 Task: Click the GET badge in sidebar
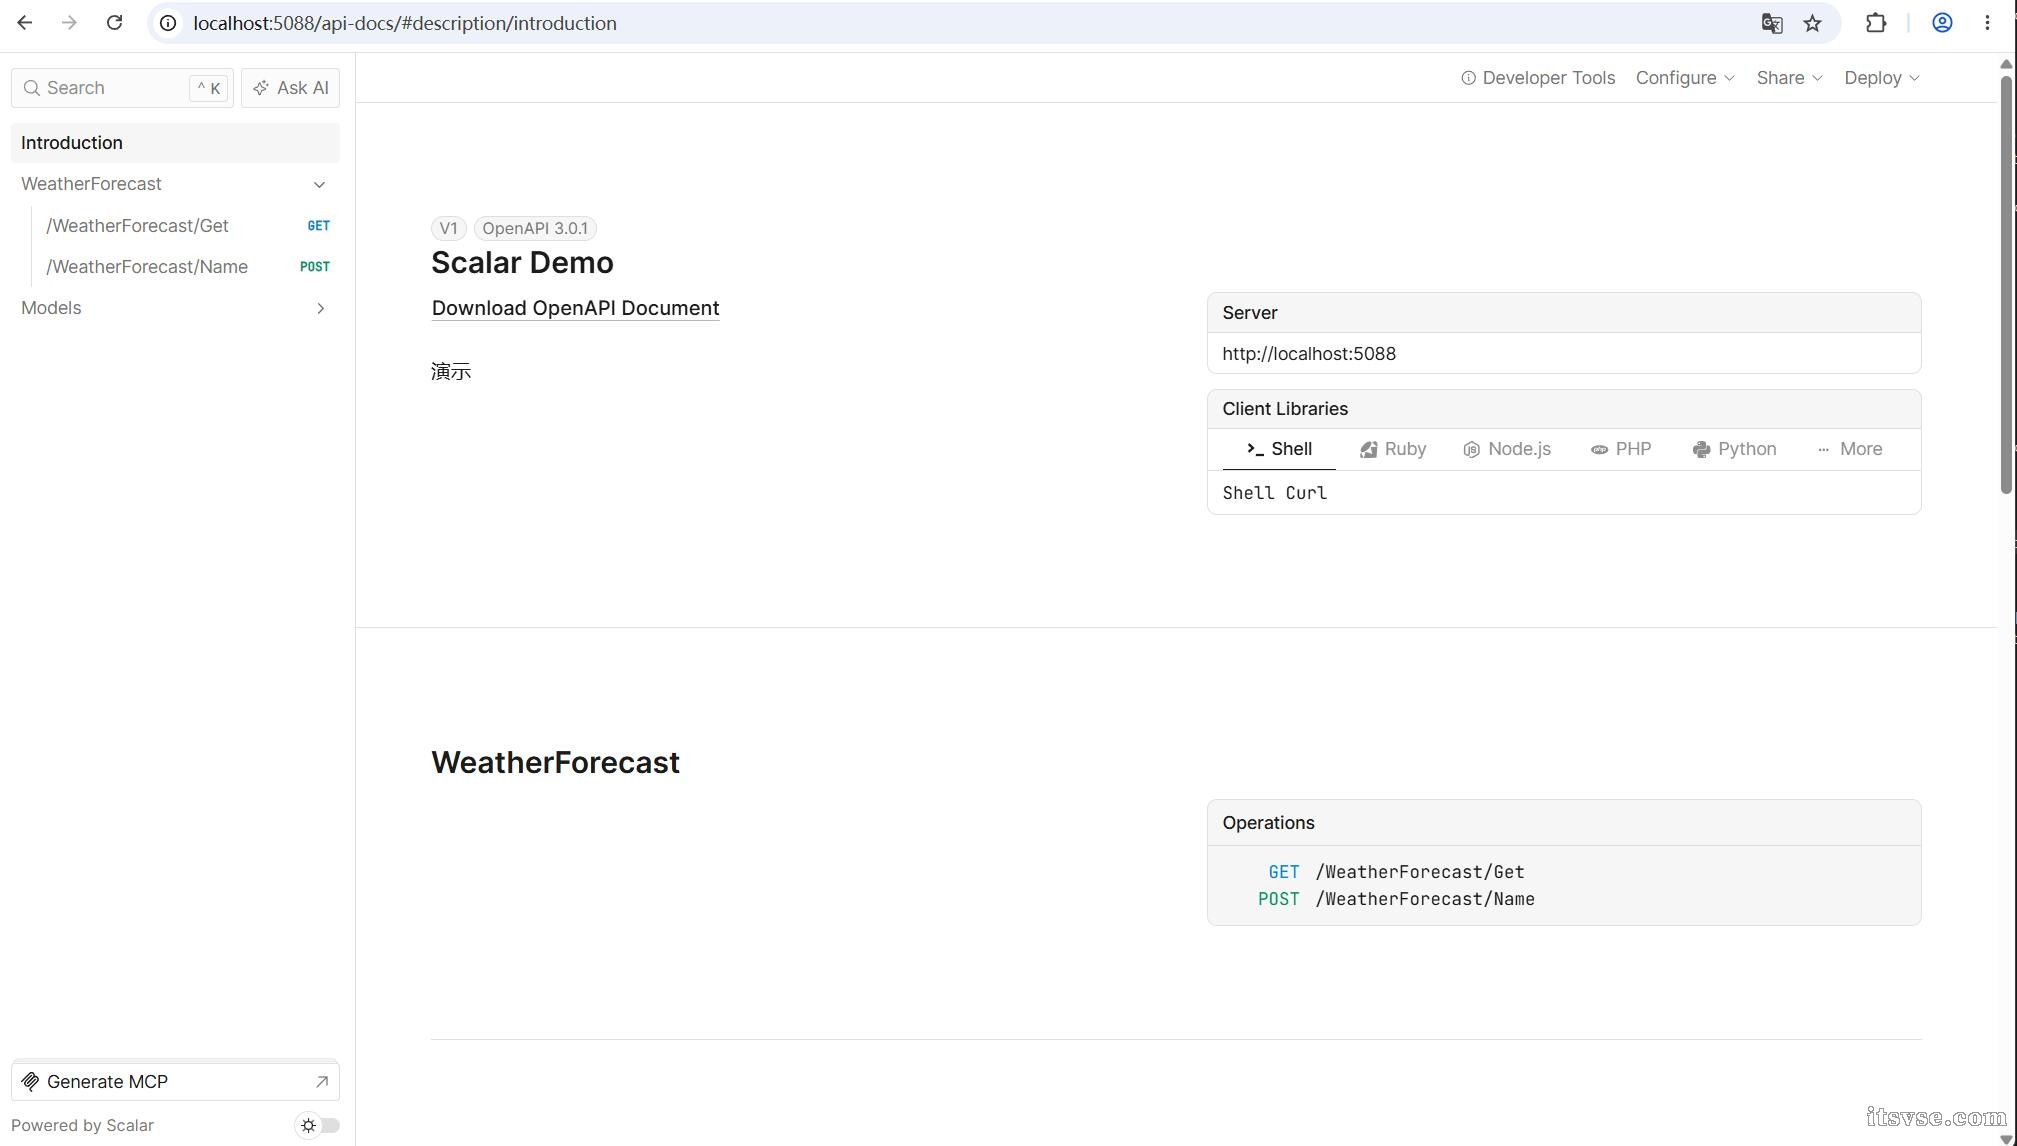coord(318,226)
